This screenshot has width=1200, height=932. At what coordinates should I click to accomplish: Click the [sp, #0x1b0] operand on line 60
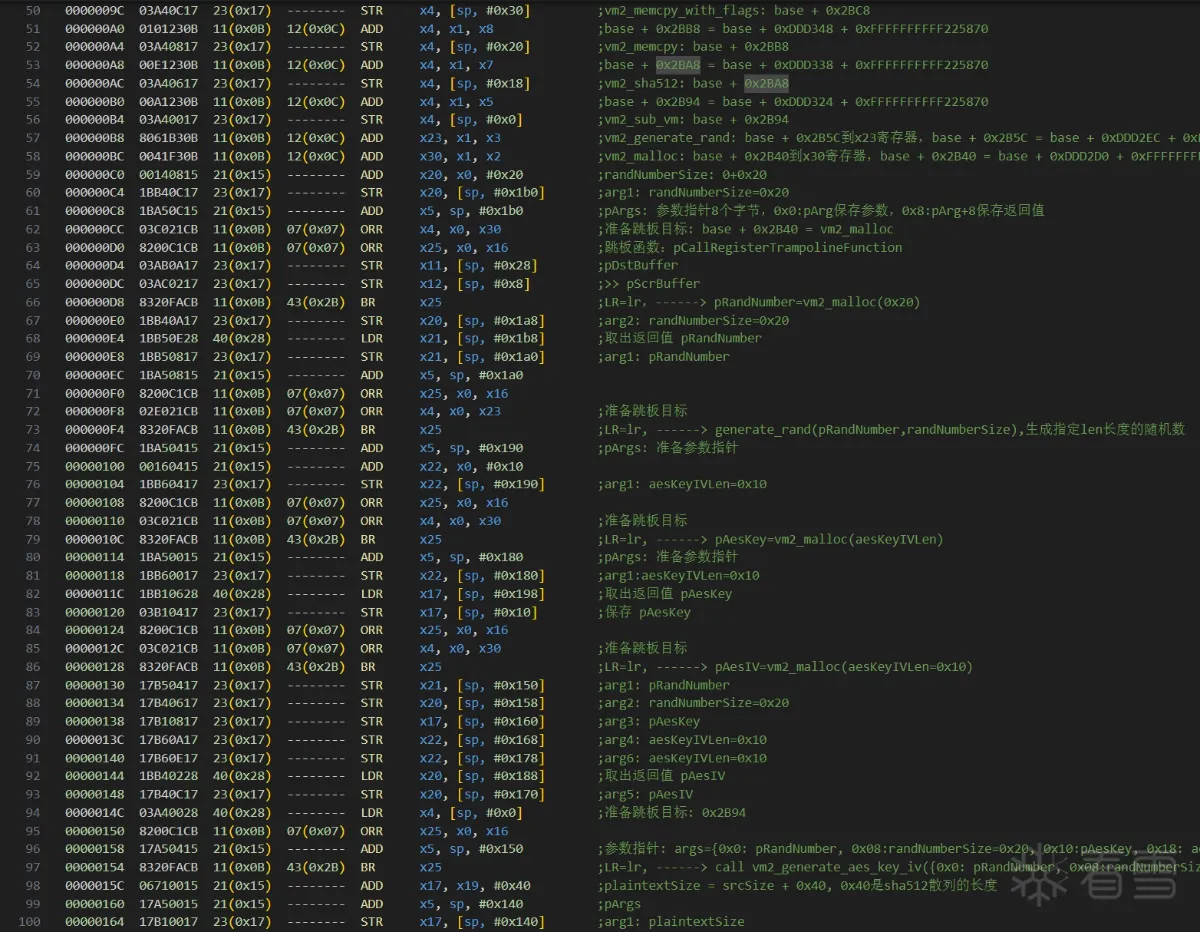click(500, 192)
